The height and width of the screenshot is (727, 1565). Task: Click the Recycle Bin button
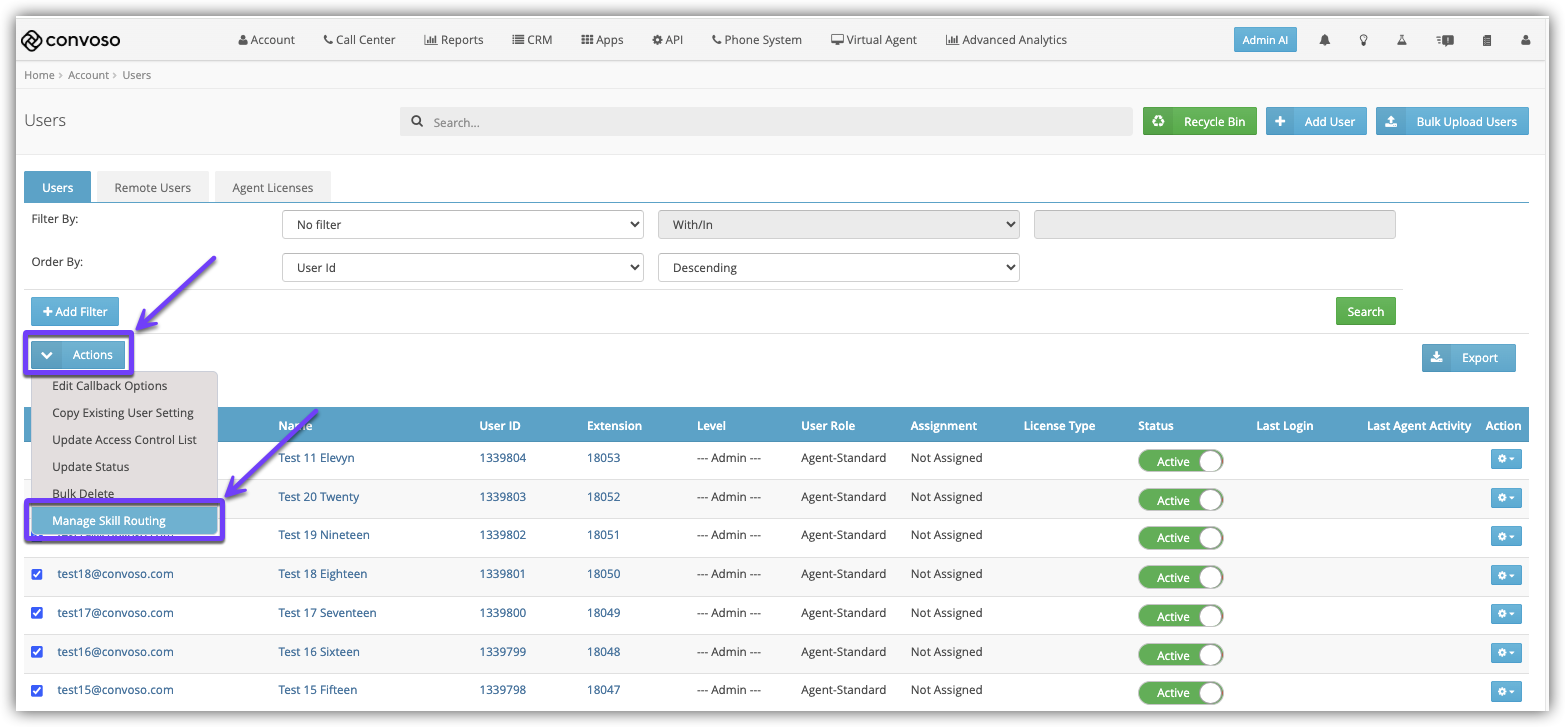click(x=1200, y=121)
